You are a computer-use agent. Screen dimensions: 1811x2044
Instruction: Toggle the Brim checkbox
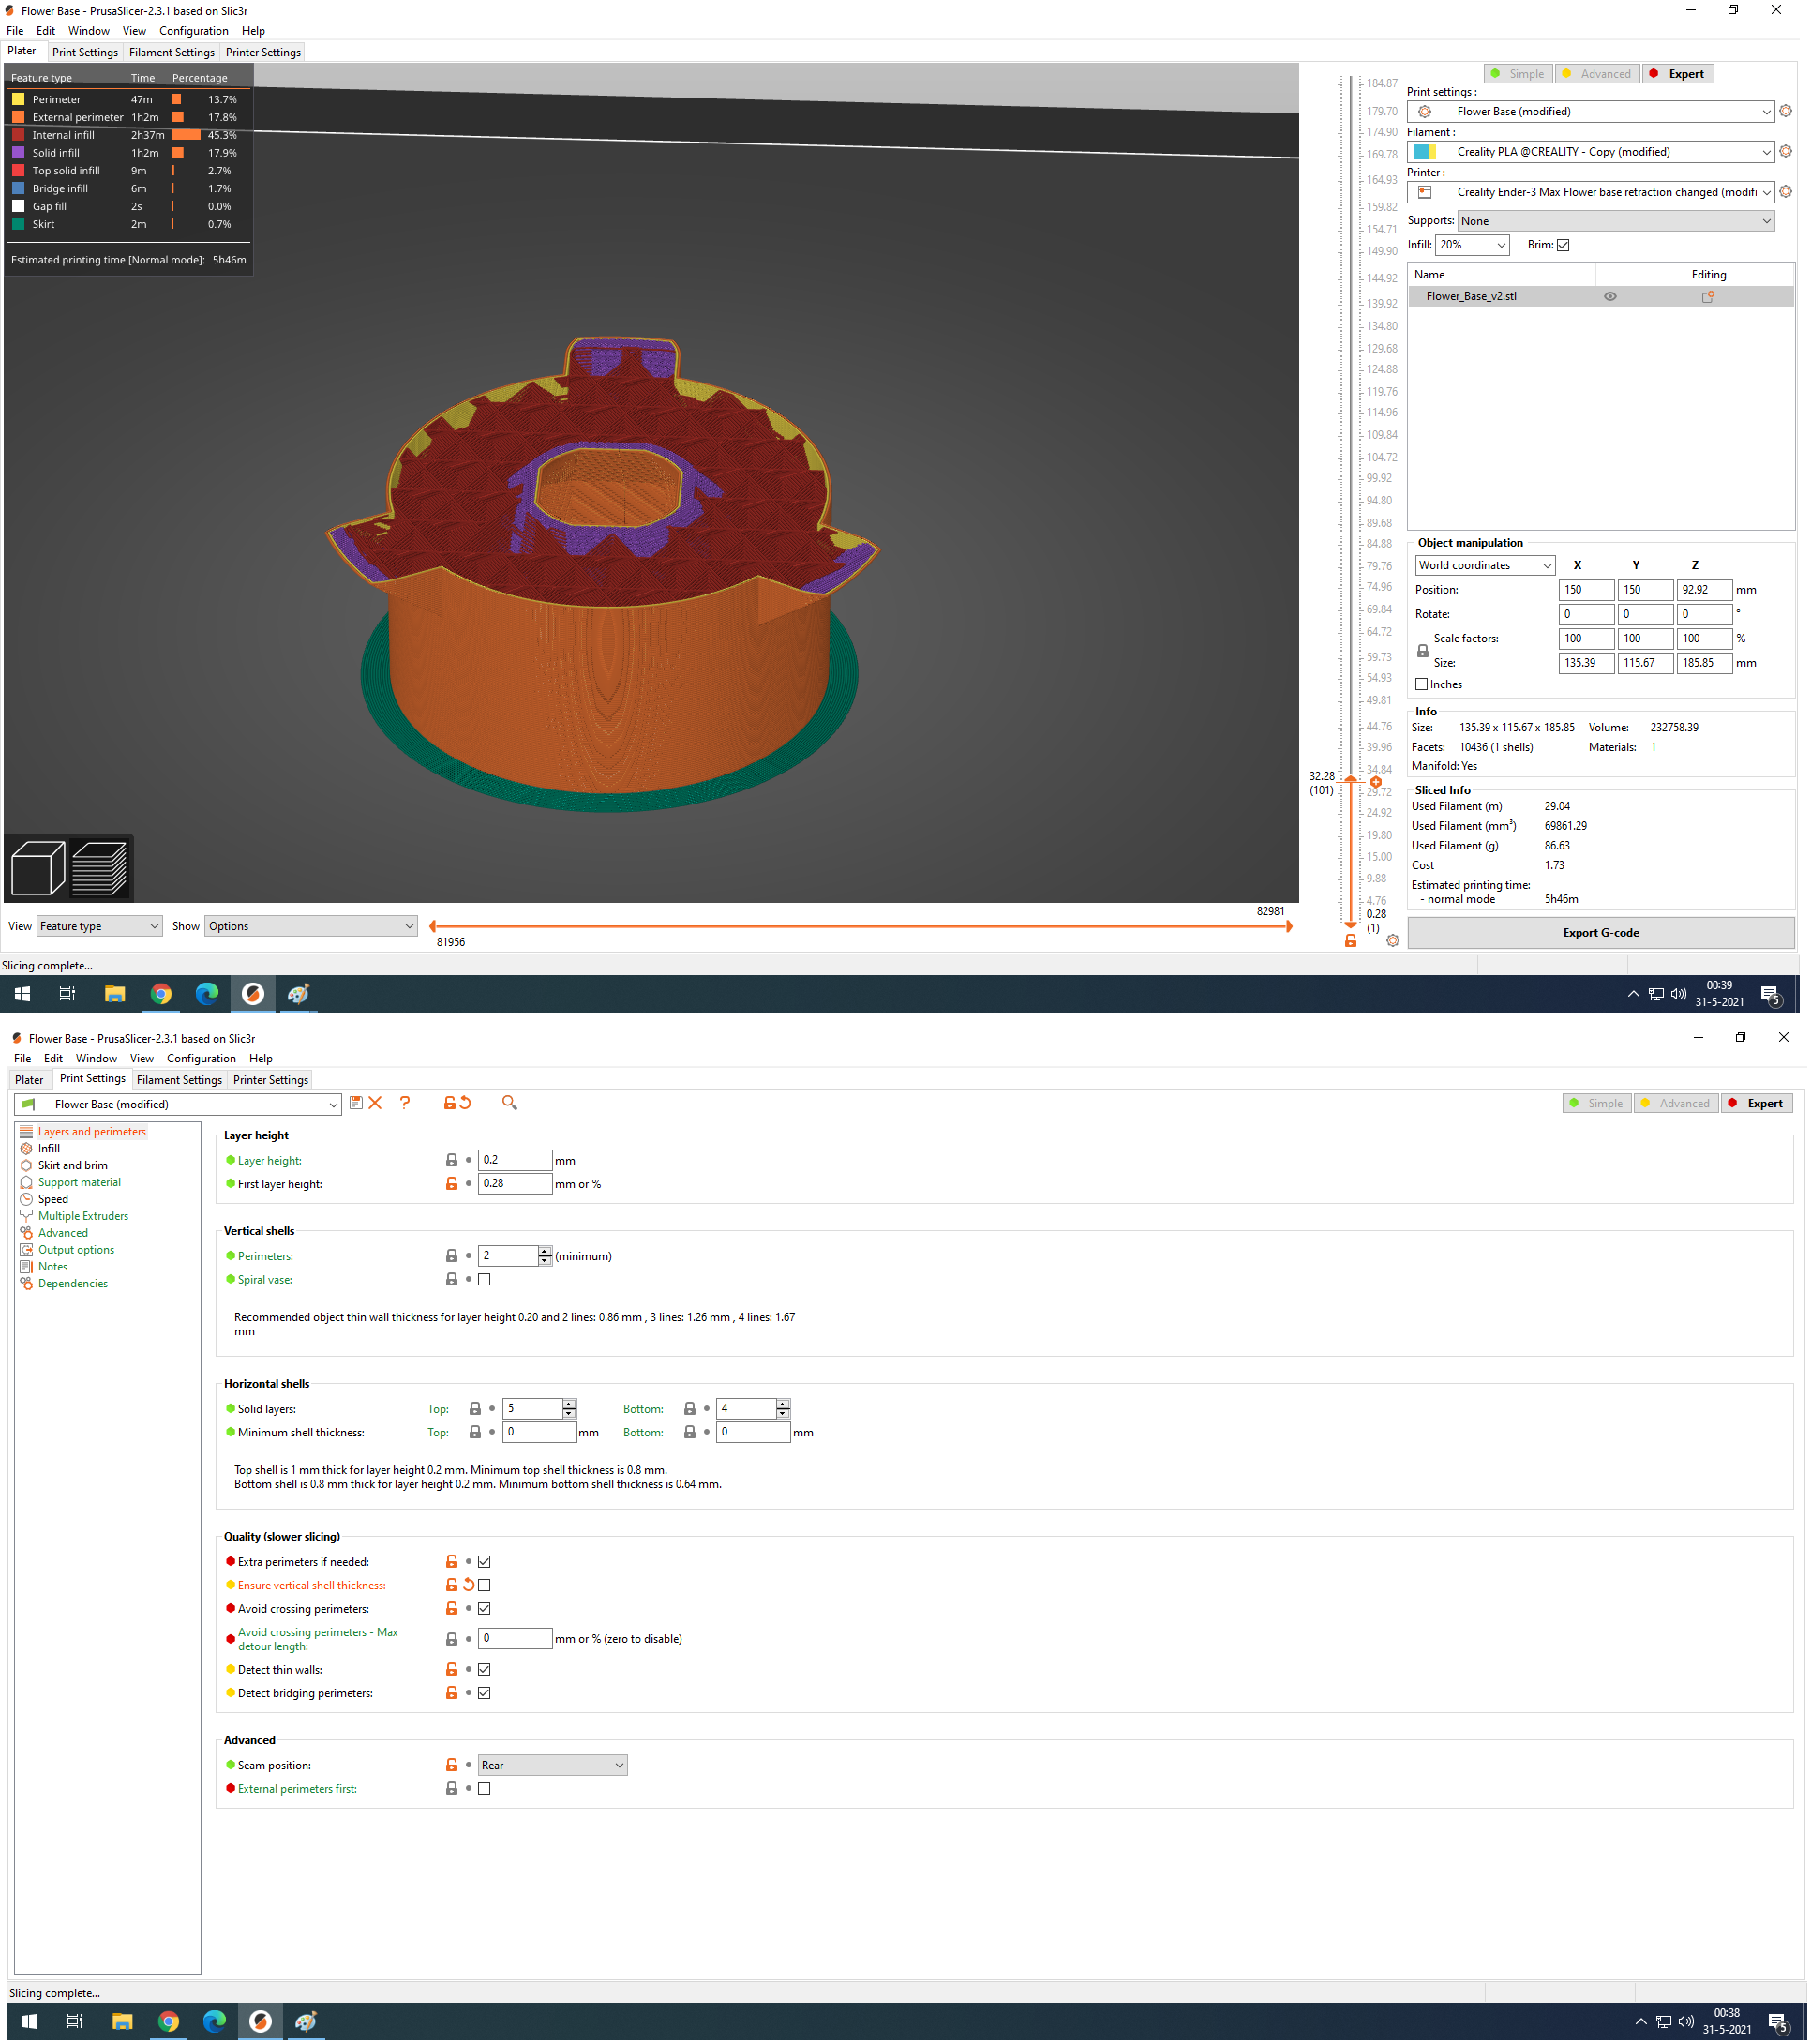pos(1563,245)
